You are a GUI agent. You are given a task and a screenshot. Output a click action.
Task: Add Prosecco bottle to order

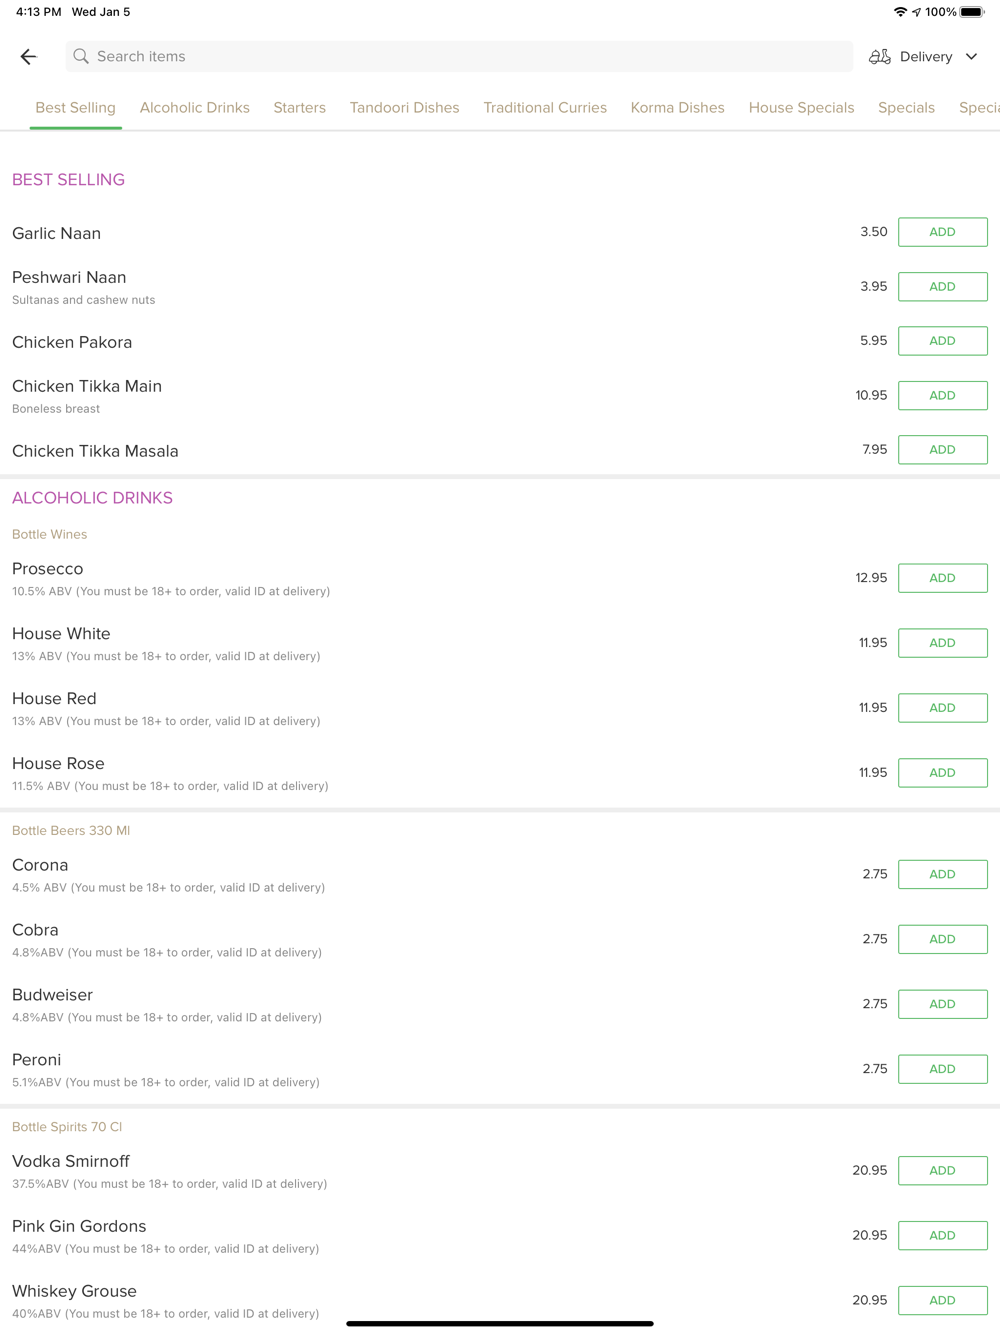[942, 578]
